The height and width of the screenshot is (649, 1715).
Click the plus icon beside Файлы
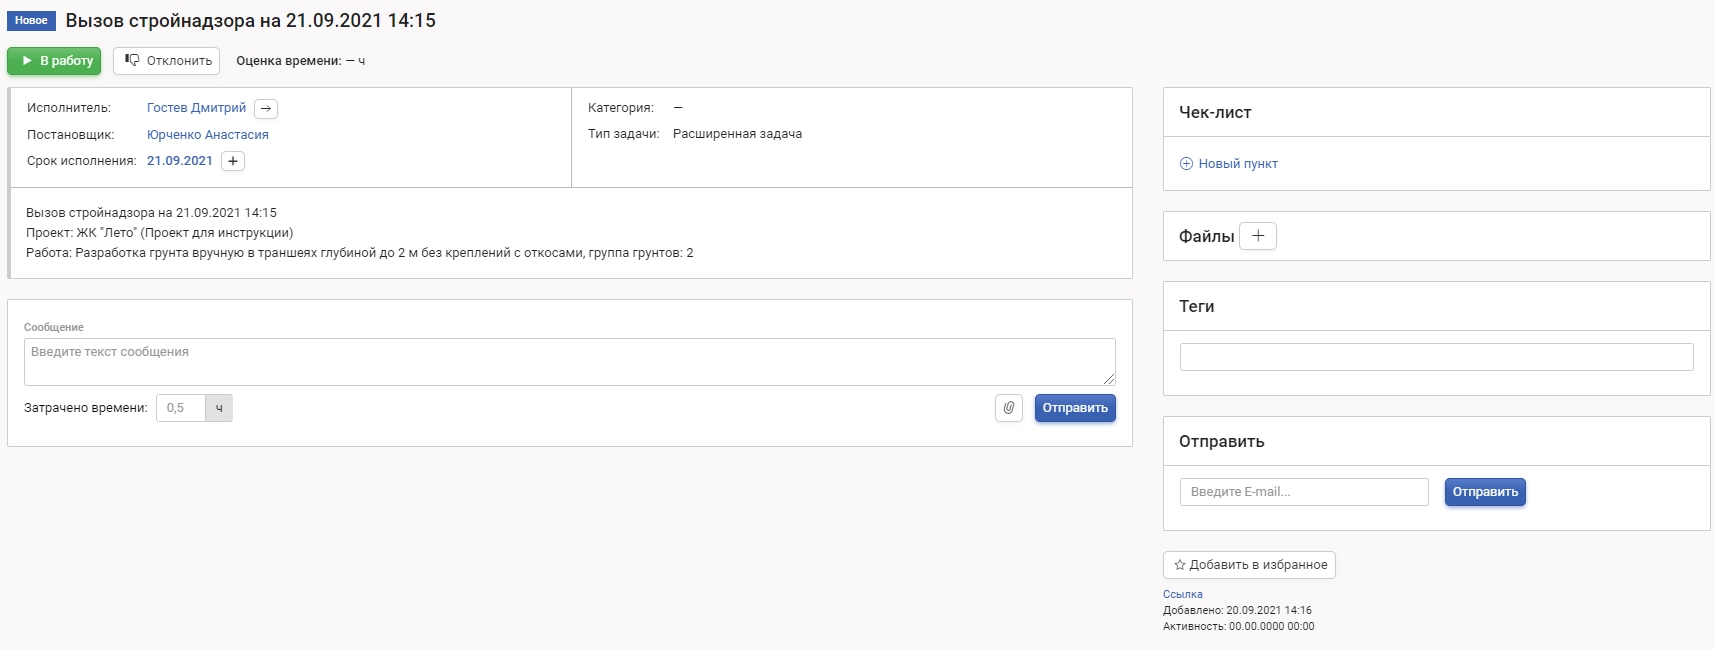tap(1257, 236)
